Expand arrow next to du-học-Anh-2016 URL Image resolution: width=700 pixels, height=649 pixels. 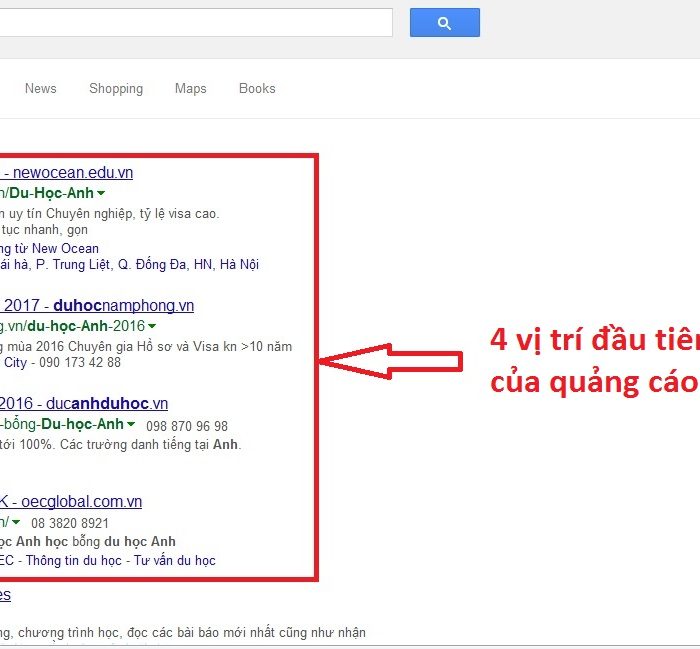(x=152, y=326)
